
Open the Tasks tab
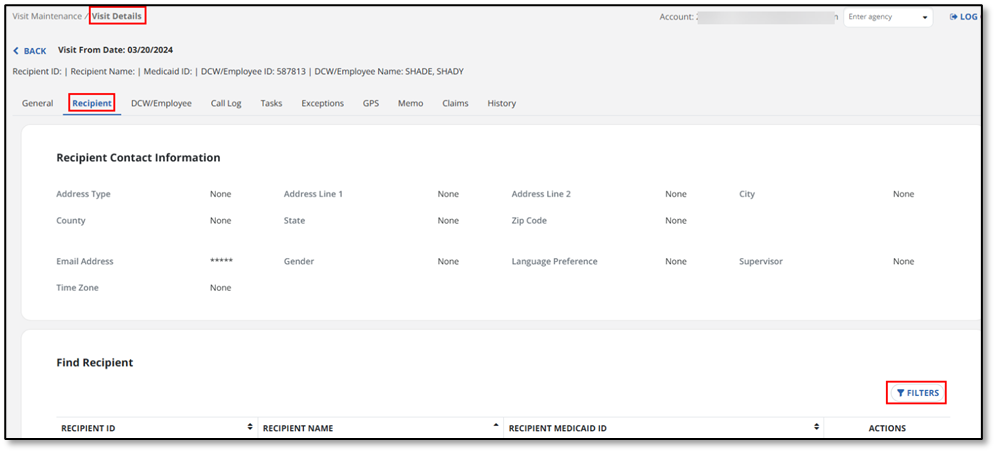[x=271, y=103]
